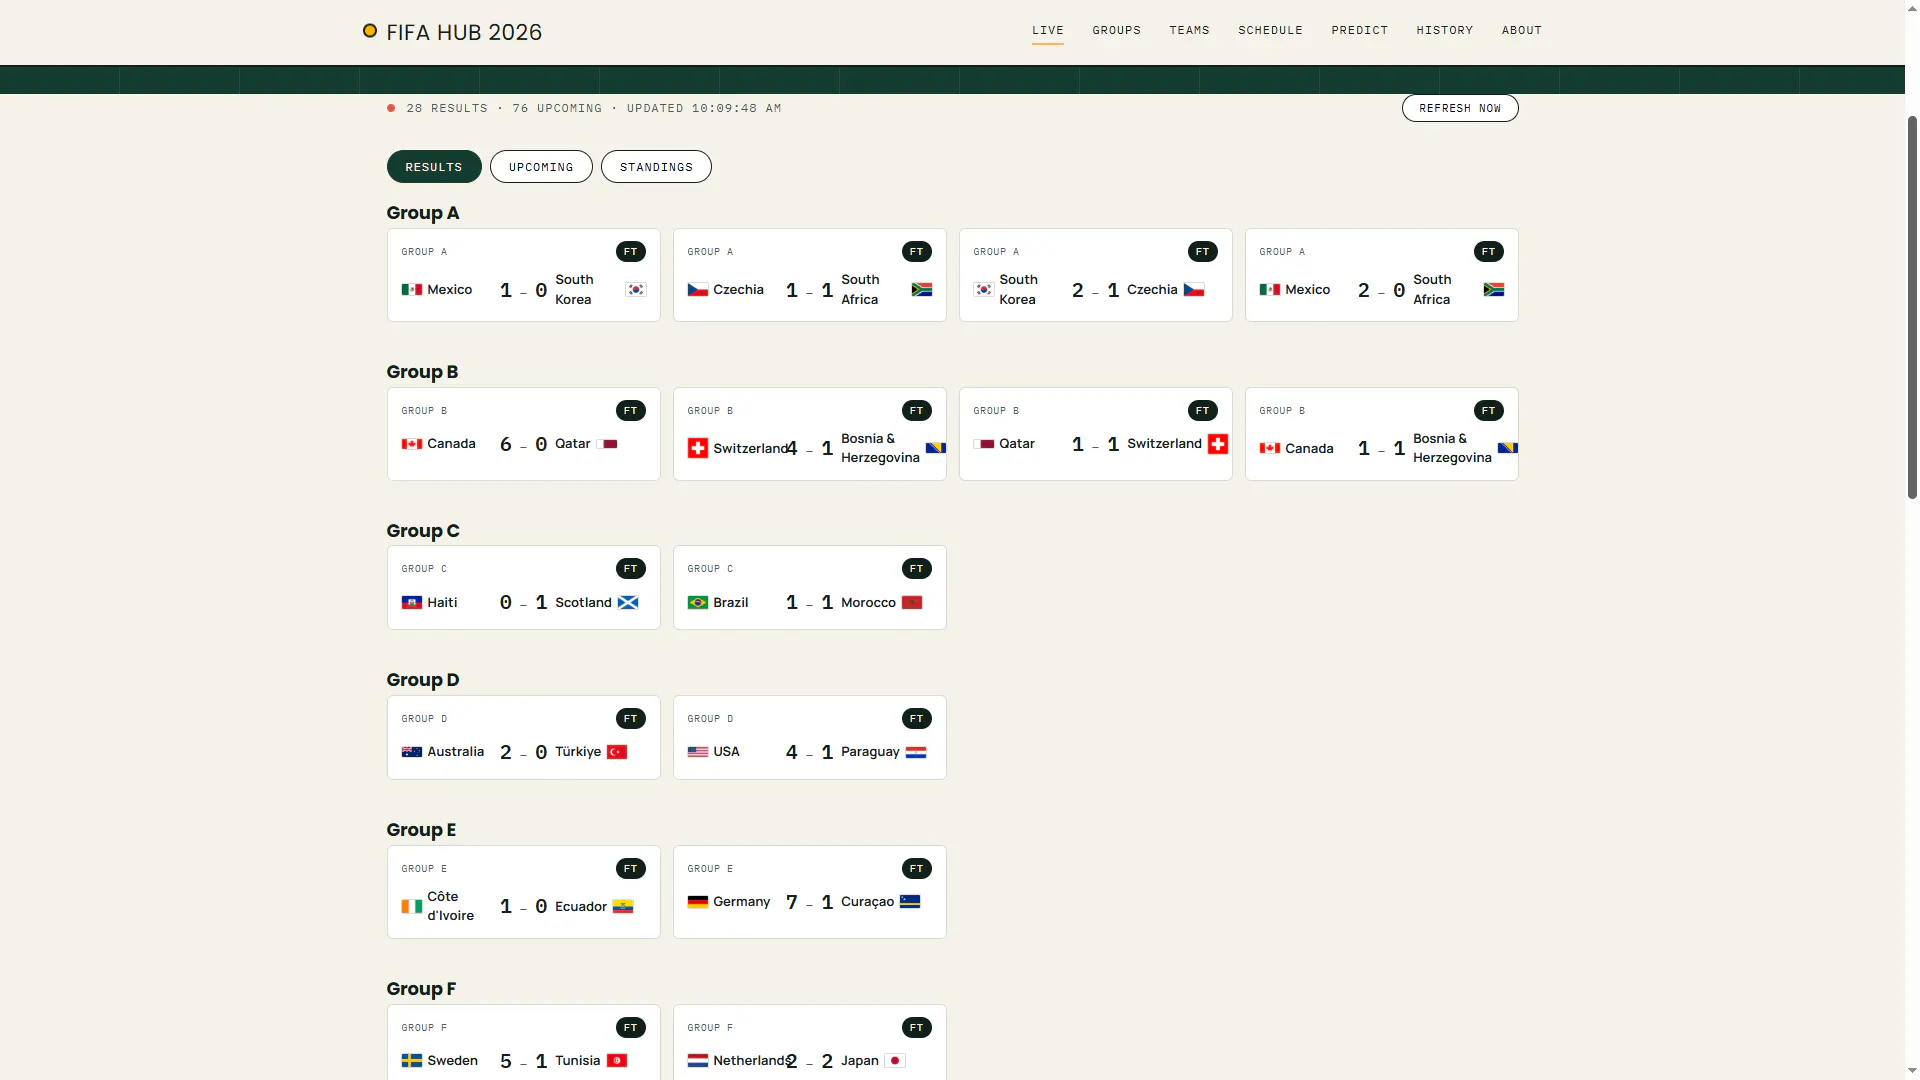Image resolution: width=1920 pixels, height=1080 pixels.
Task: Click the Group A heading
Action: [423, 213]
